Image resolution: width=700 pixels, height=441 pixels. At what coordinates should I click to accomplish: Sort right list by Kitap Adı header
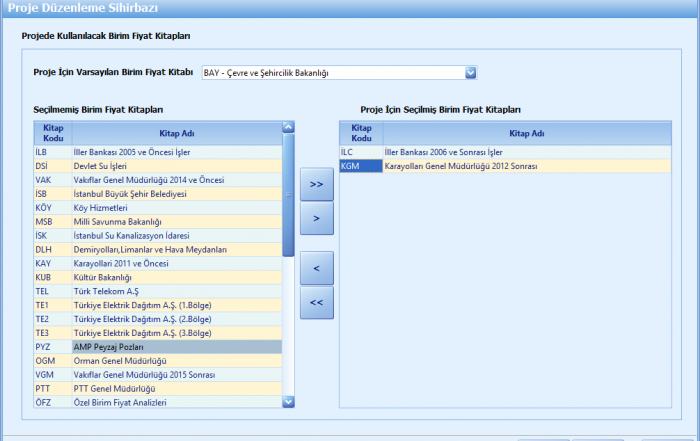click(526, 132)
